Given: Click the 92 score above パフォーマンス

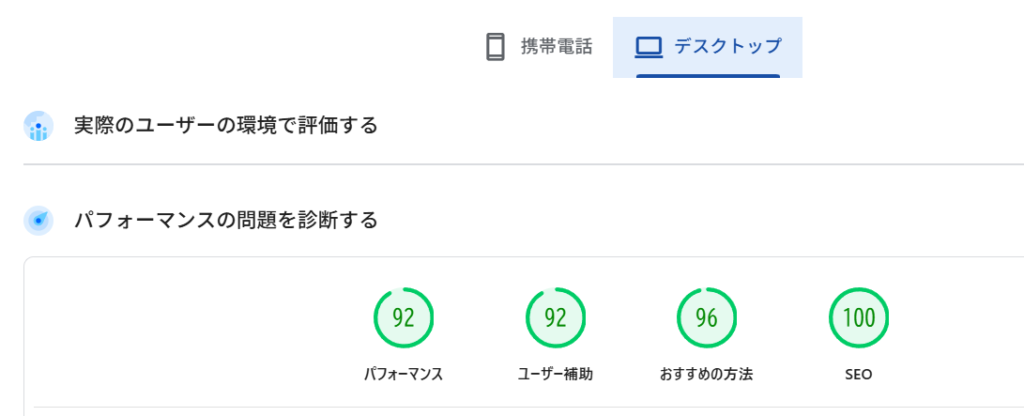Looking at the screenshot, I should pyautogui.click(x=403, y=319).
